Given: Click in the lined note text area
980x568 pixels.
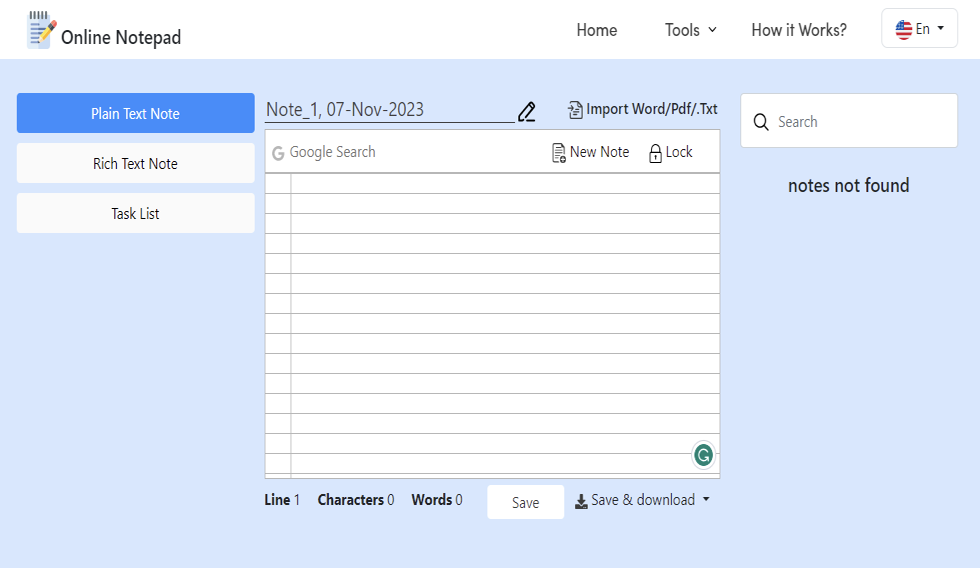Looking at the screenshot, I should click(x=492, y=325).
